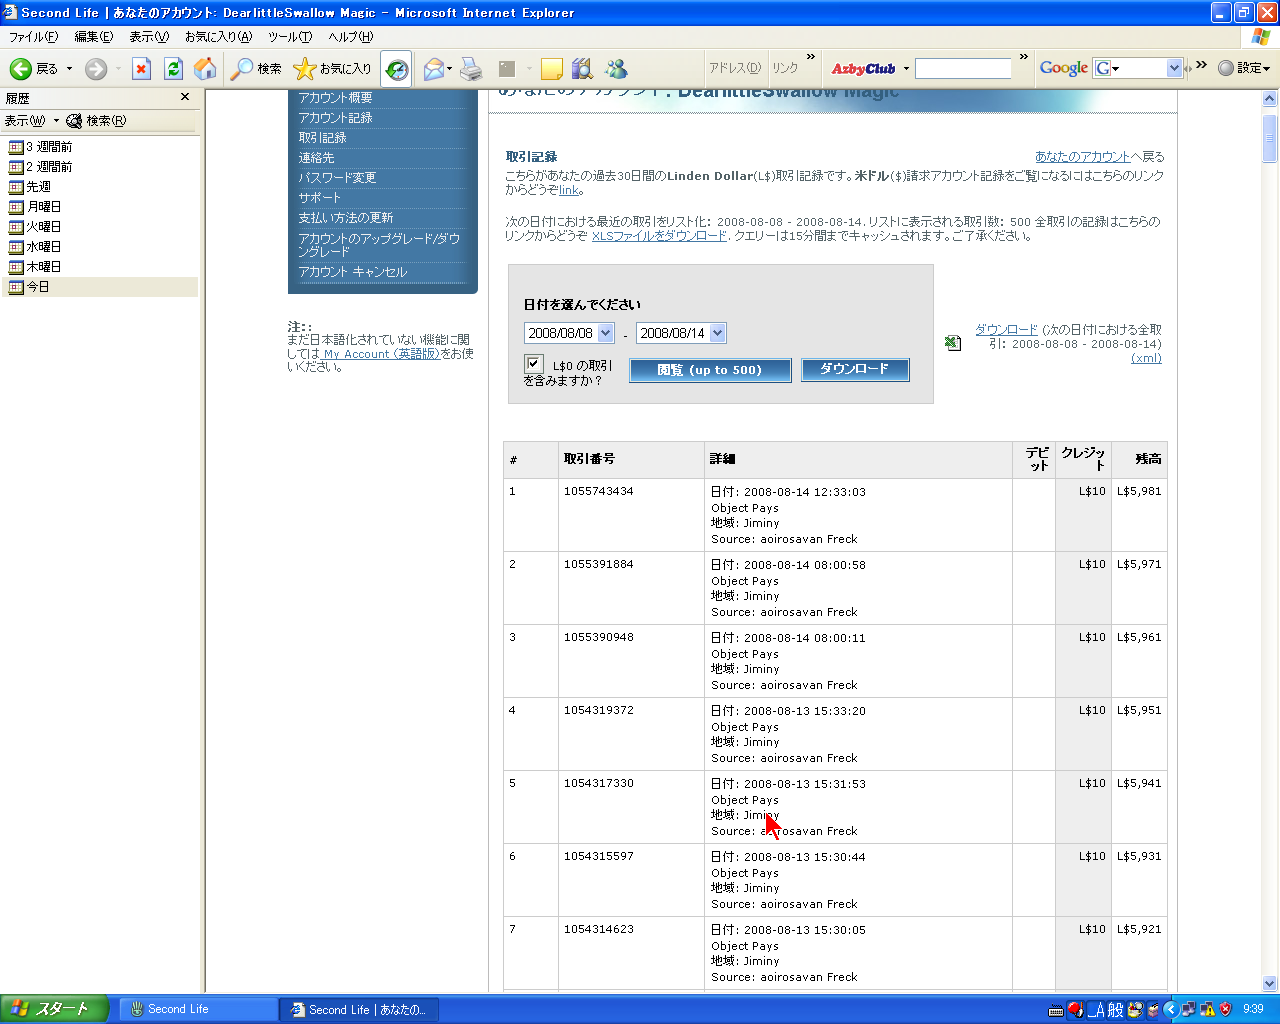Open the end date 2008/08/14 dropdown
Image resolution: width=1280 pixels, height=1024 pixels.
point(718,333)
